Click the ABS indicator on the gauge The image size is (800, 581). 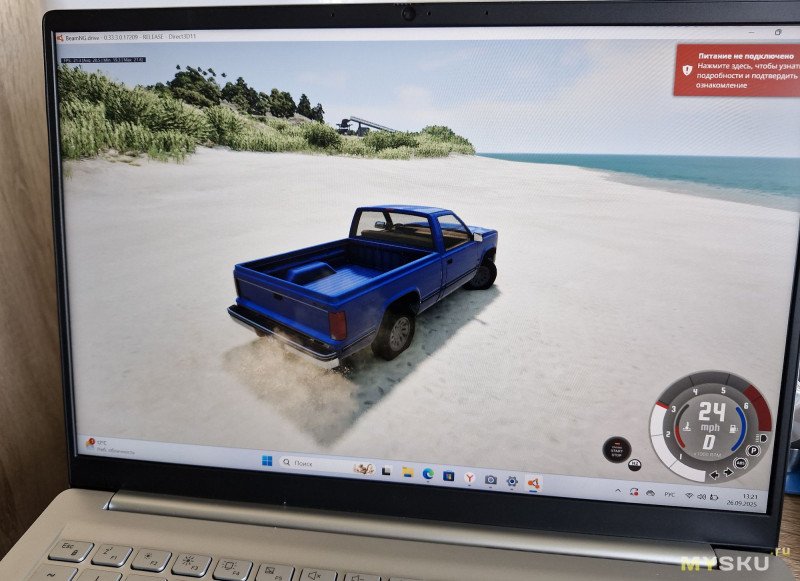point(740,464)
